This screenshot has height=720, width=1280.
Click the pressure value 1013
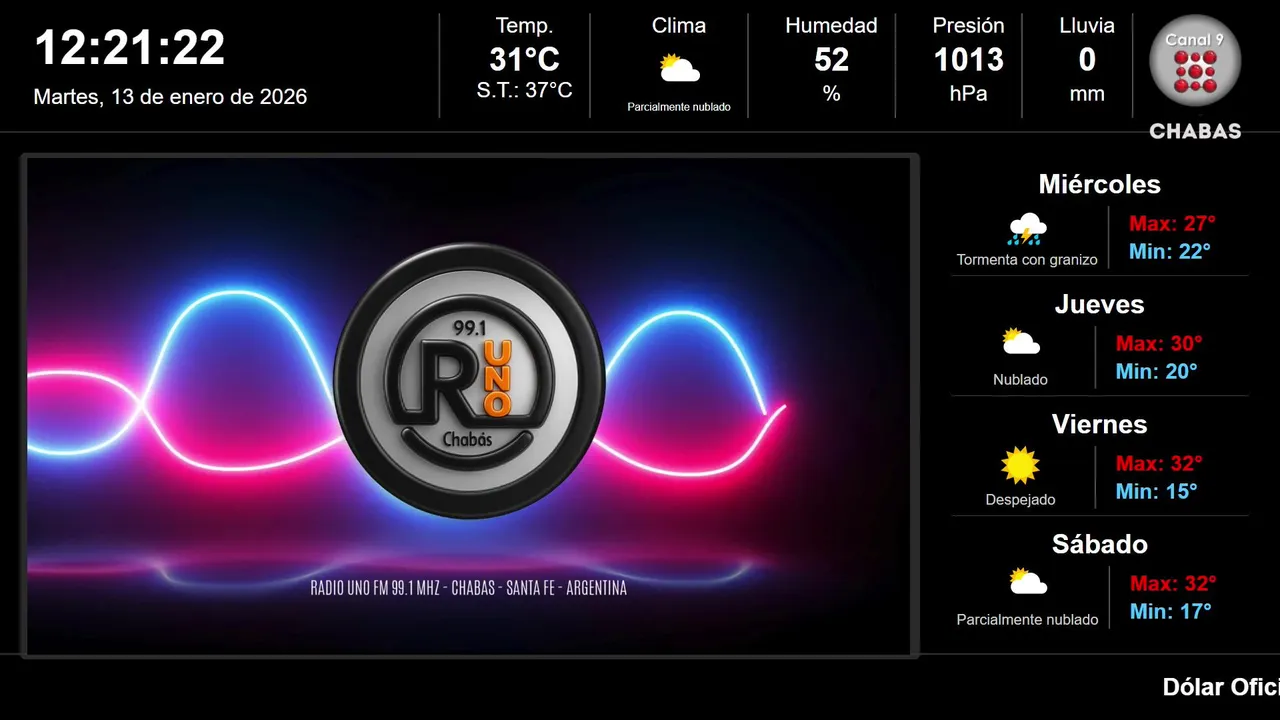coord(968,60)
